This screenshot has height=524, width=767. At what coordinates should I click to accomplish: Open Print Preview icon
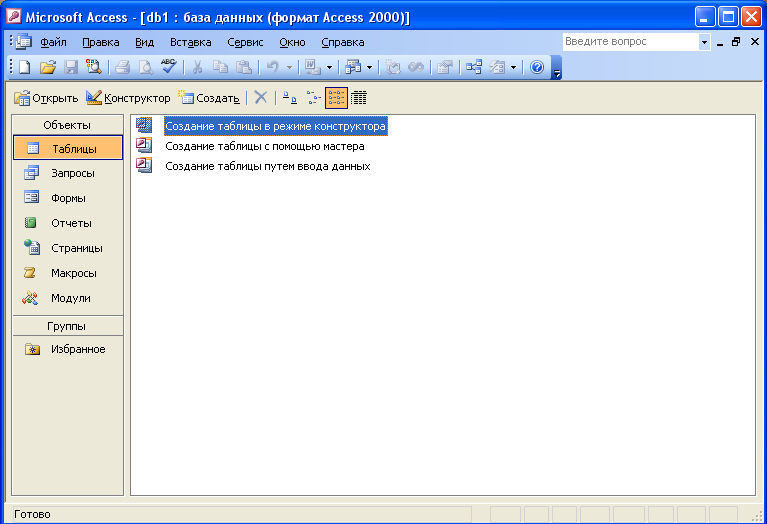146,67
